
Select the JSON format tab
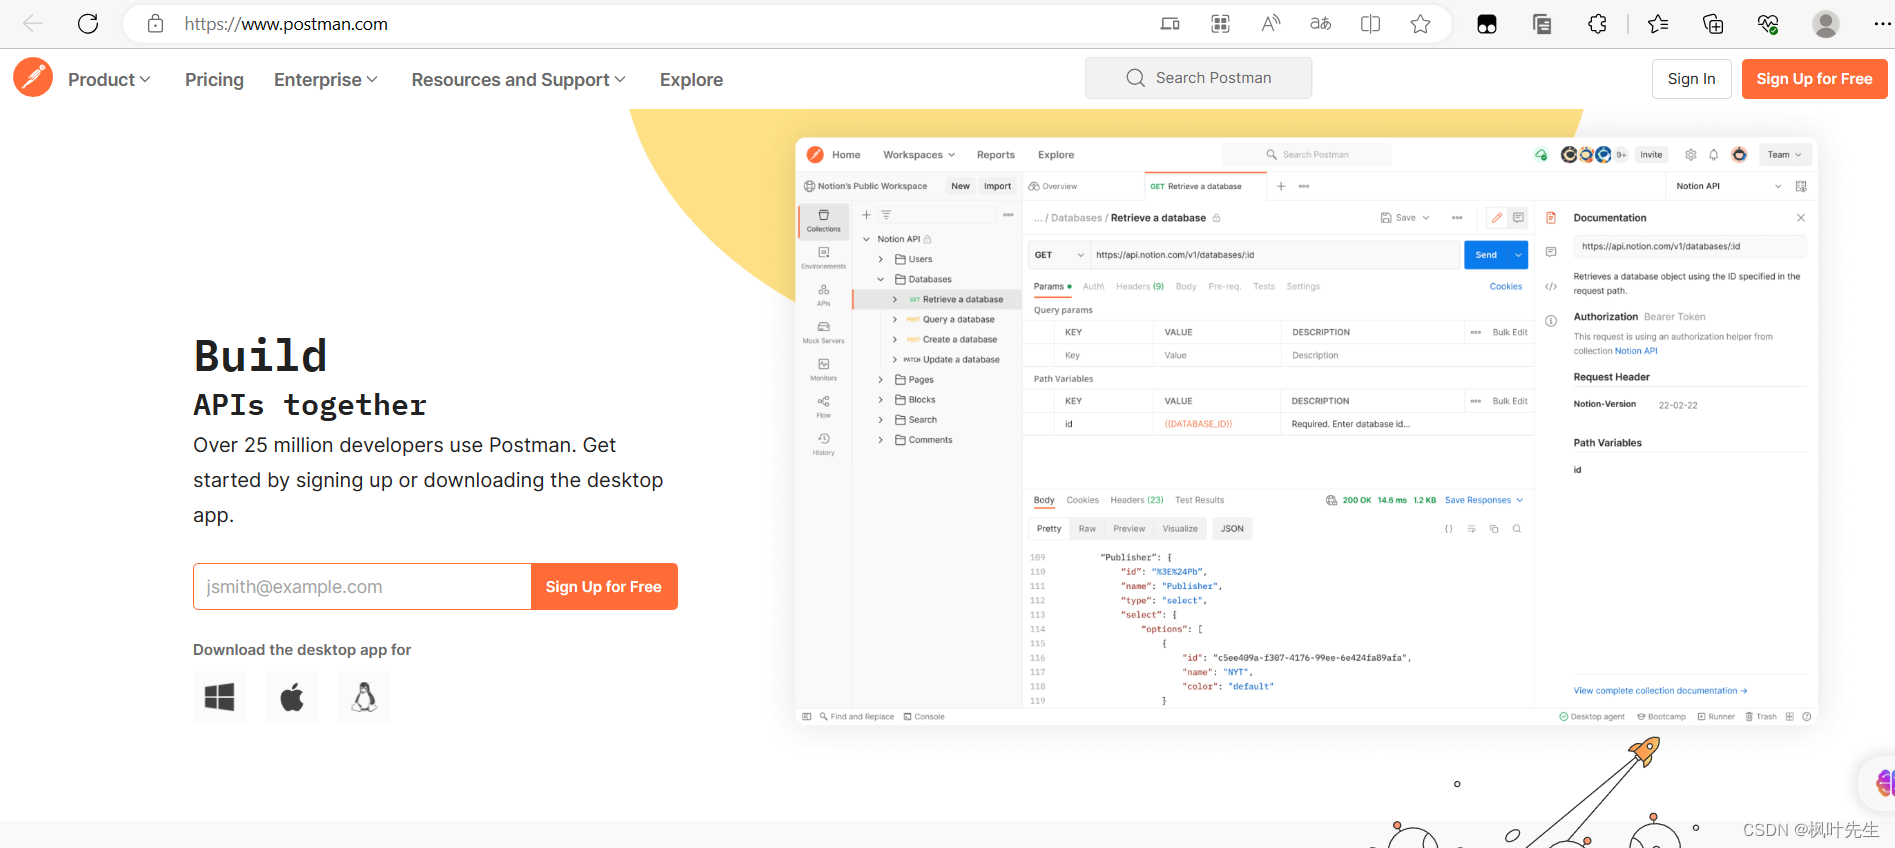click(x=1232, y=529)
